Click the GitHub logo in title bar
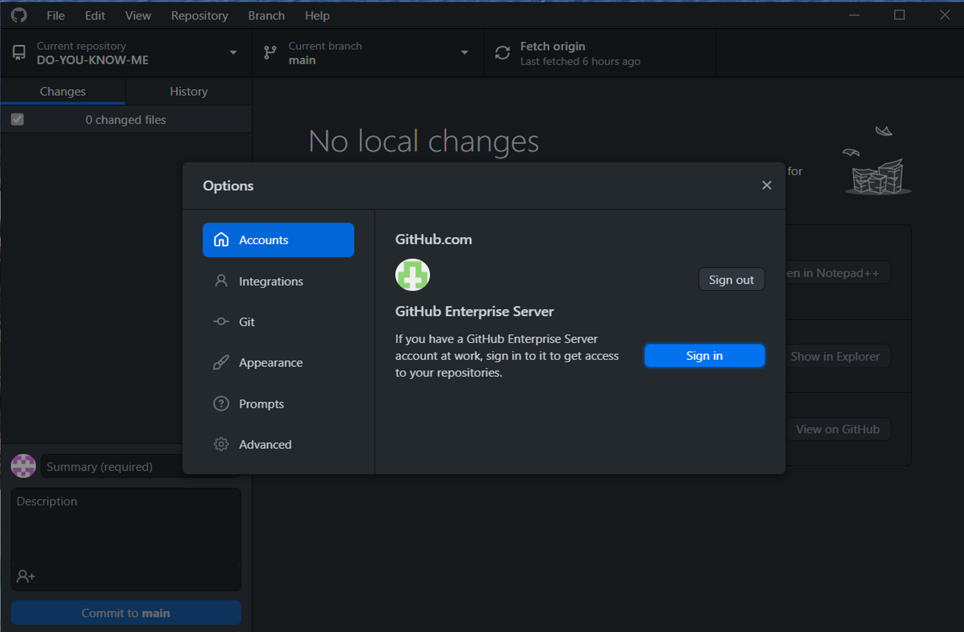 (19, 15)
